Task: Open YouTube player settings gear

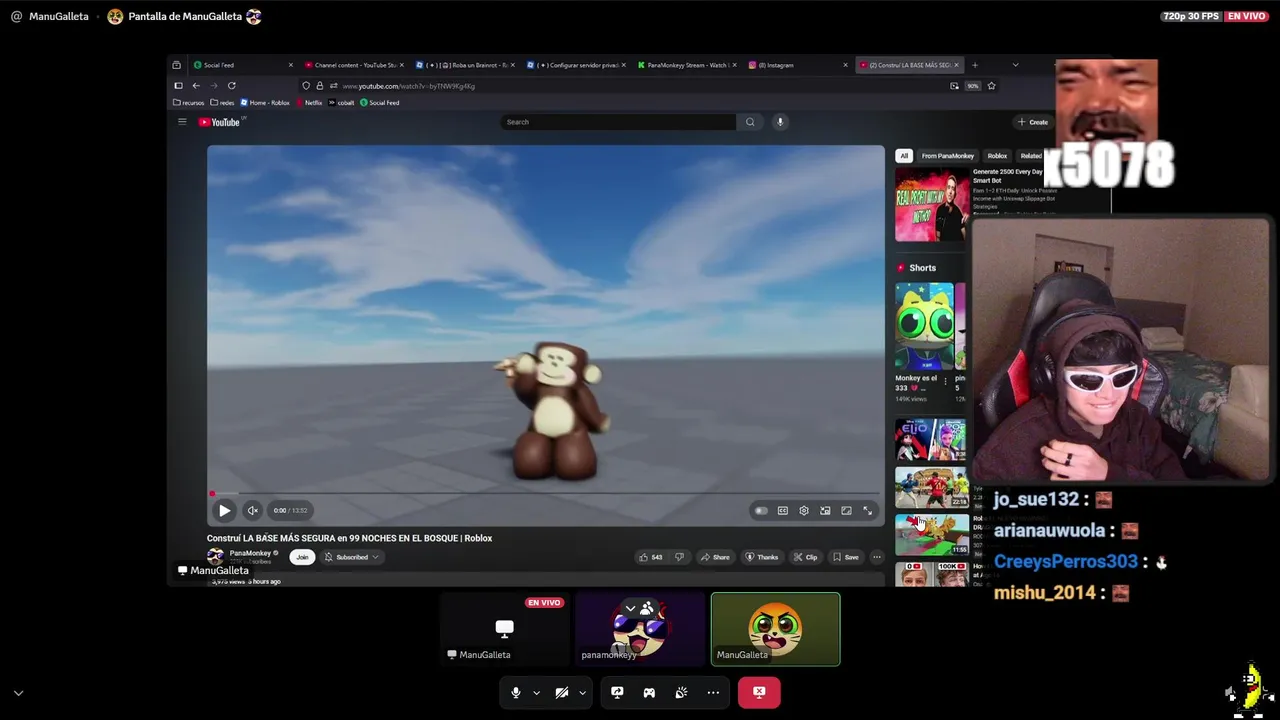Action: 804,511
